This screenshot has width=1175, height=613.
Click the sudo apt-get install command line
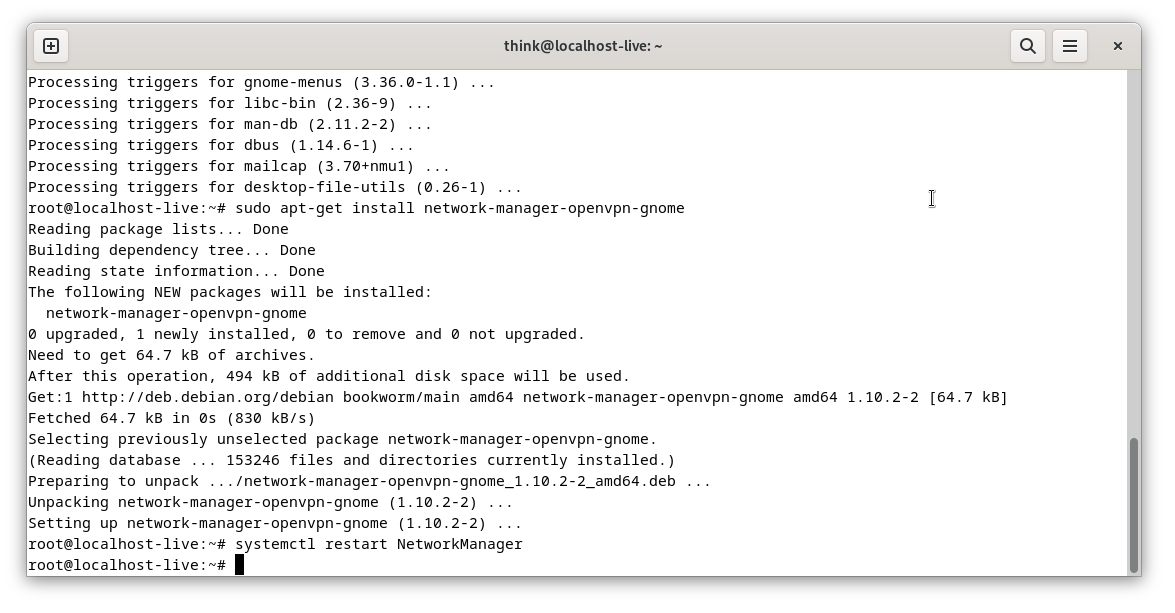[357, 208]
